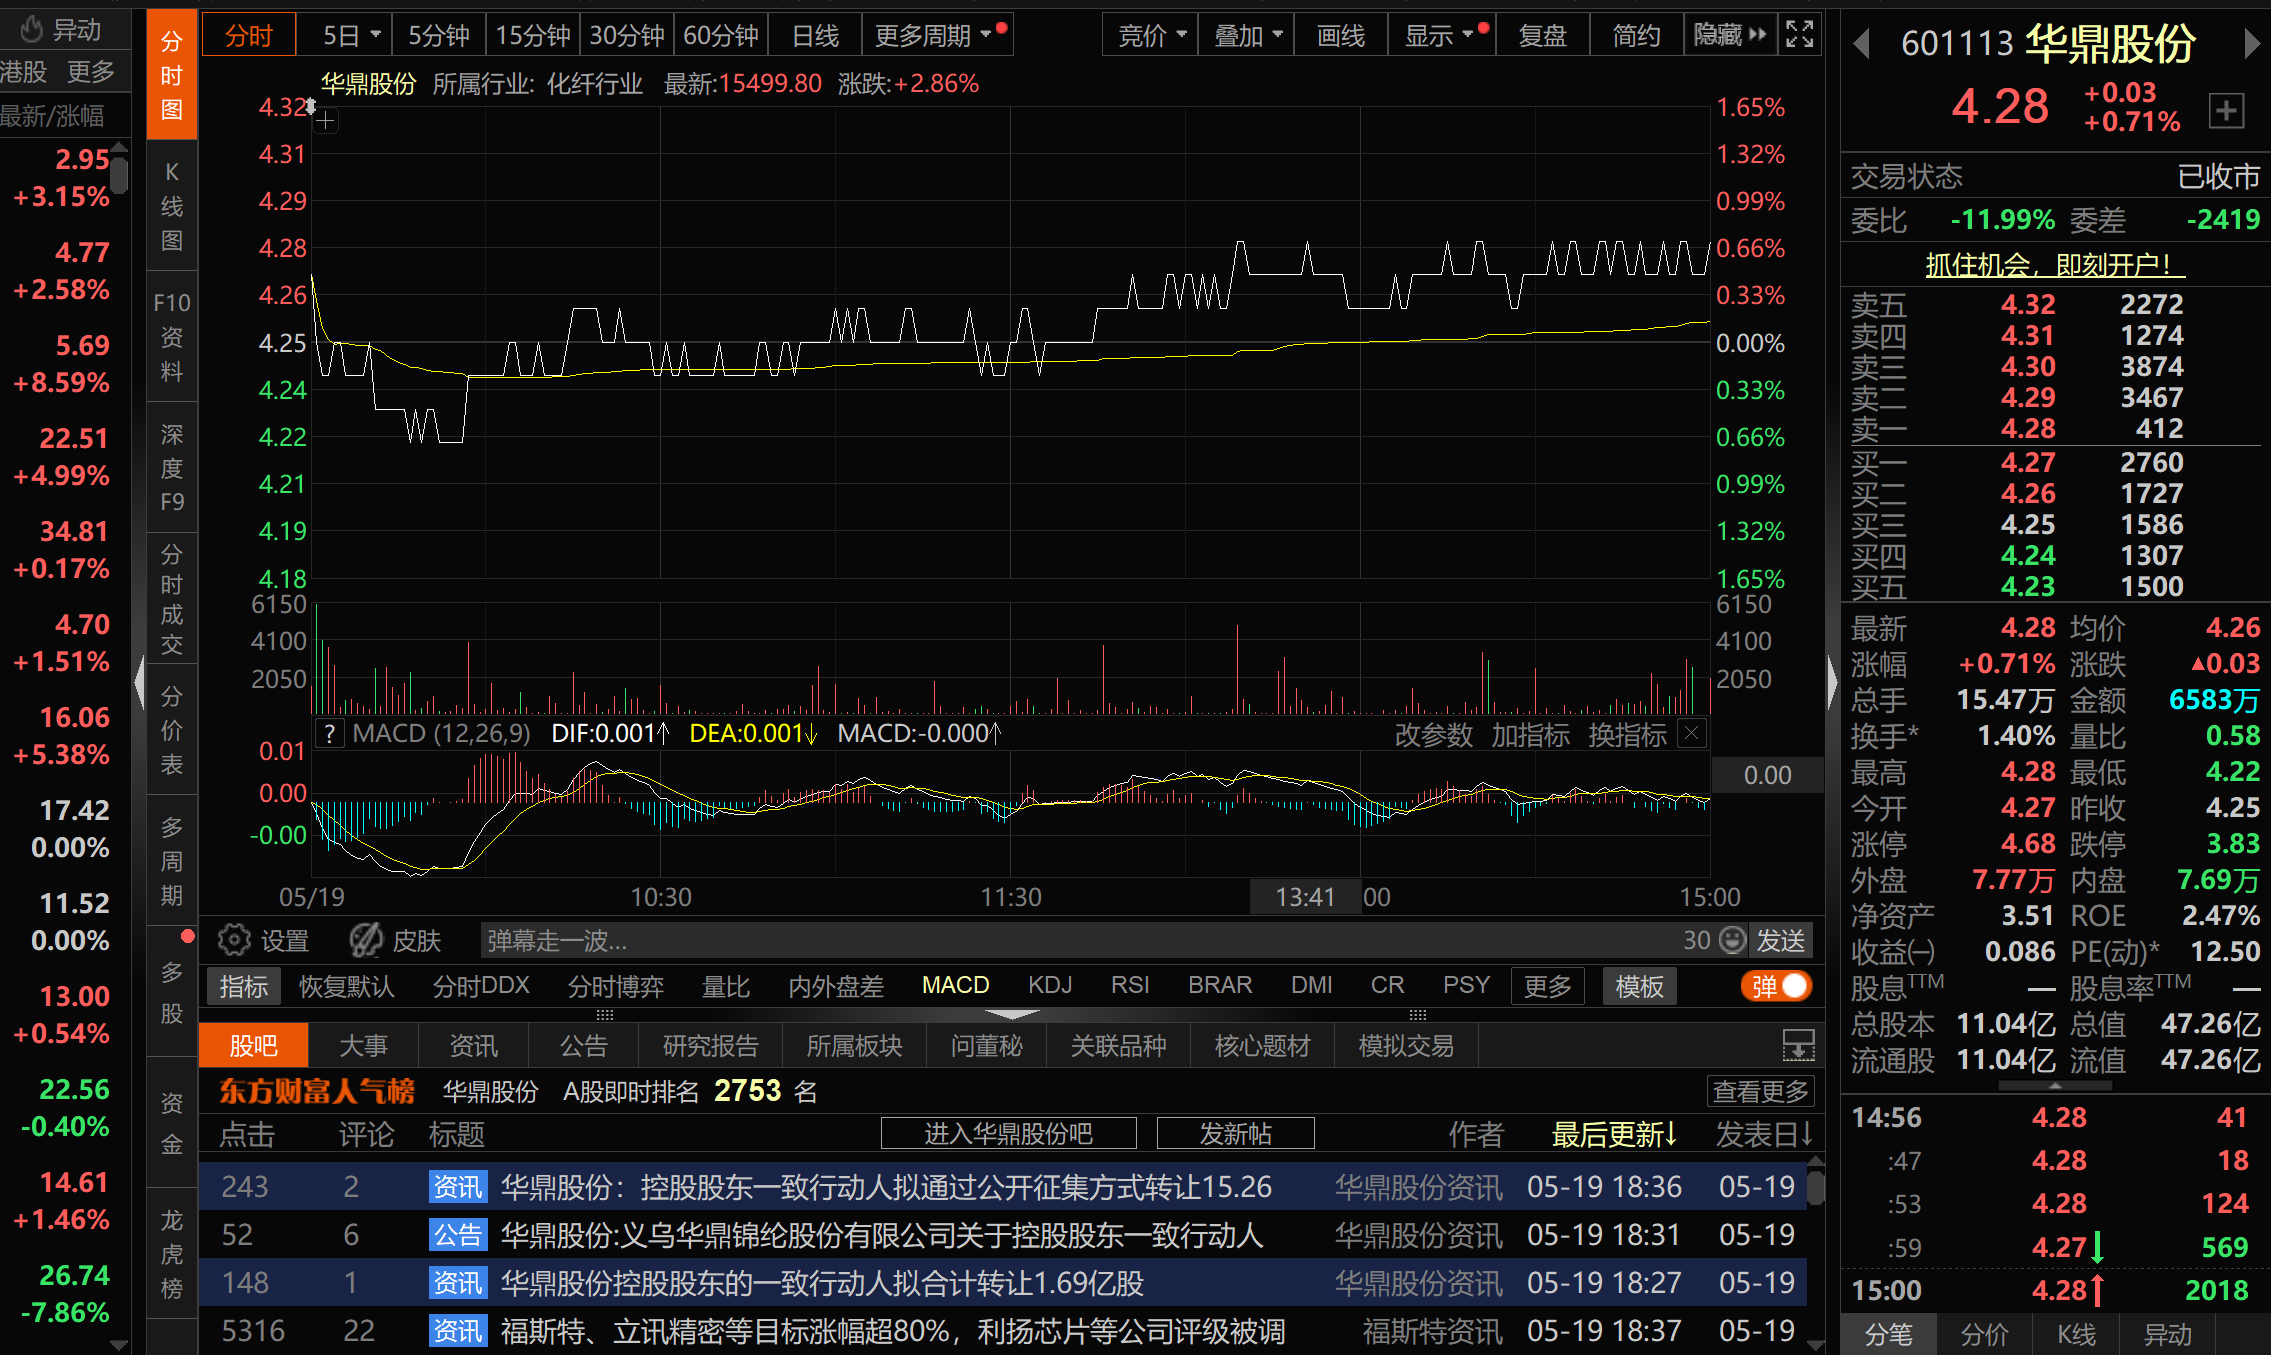Click 更多 indicators button
2271x1355 pixels.
pos(1547,987)
